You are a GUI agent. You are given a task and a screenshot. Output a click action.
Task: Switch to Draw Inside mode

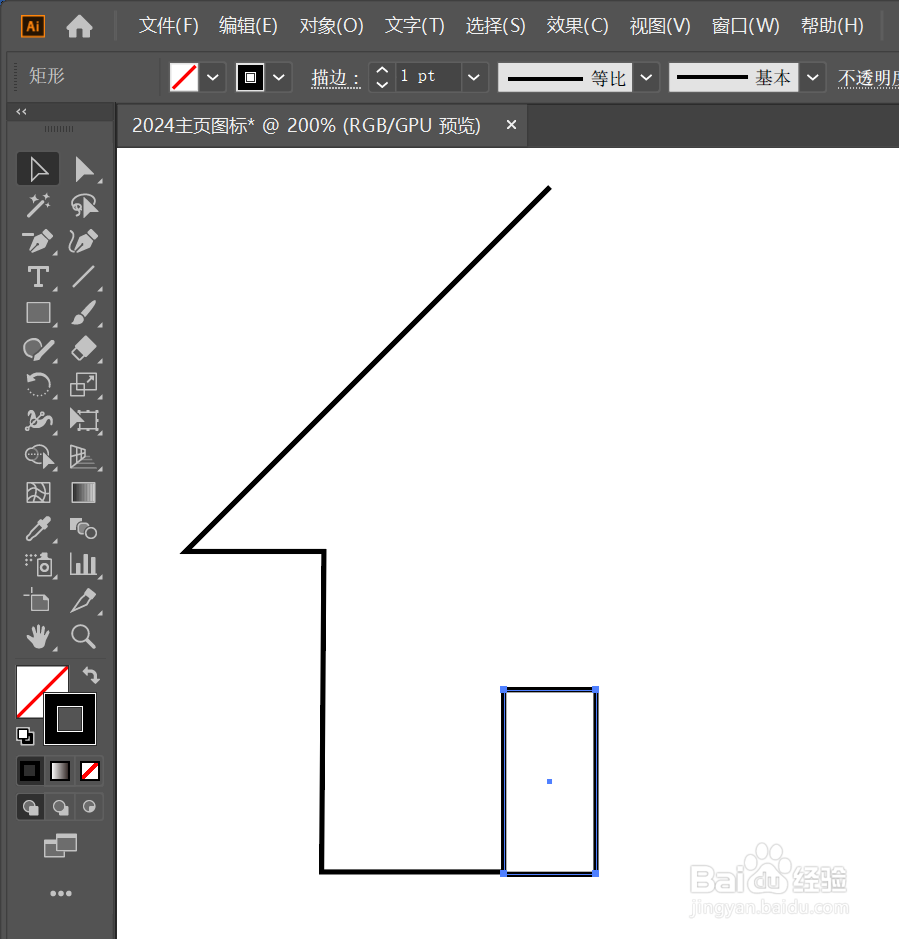click(x=89, y=807)
